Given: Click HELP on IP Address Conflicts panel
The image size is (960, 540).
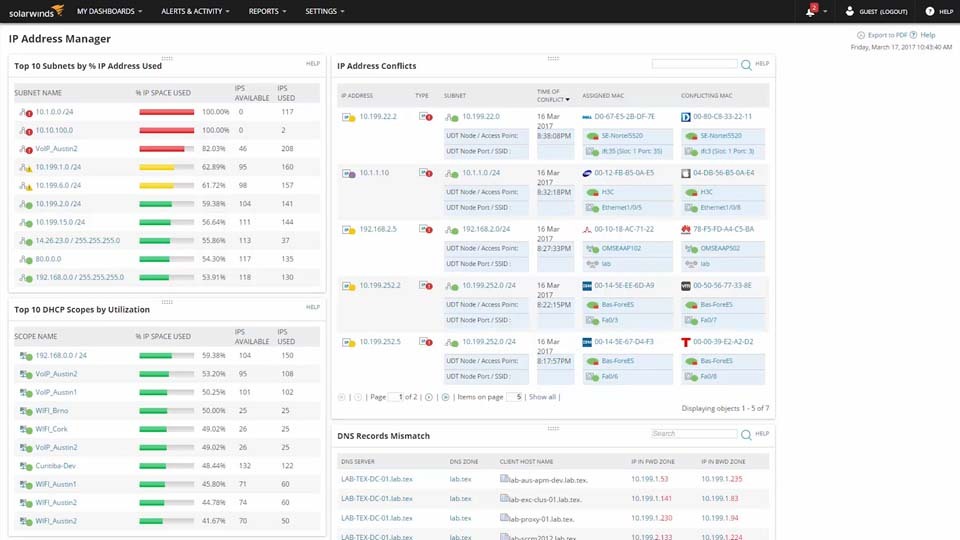Looking at the screenshot, I should [x=762, y=64].
